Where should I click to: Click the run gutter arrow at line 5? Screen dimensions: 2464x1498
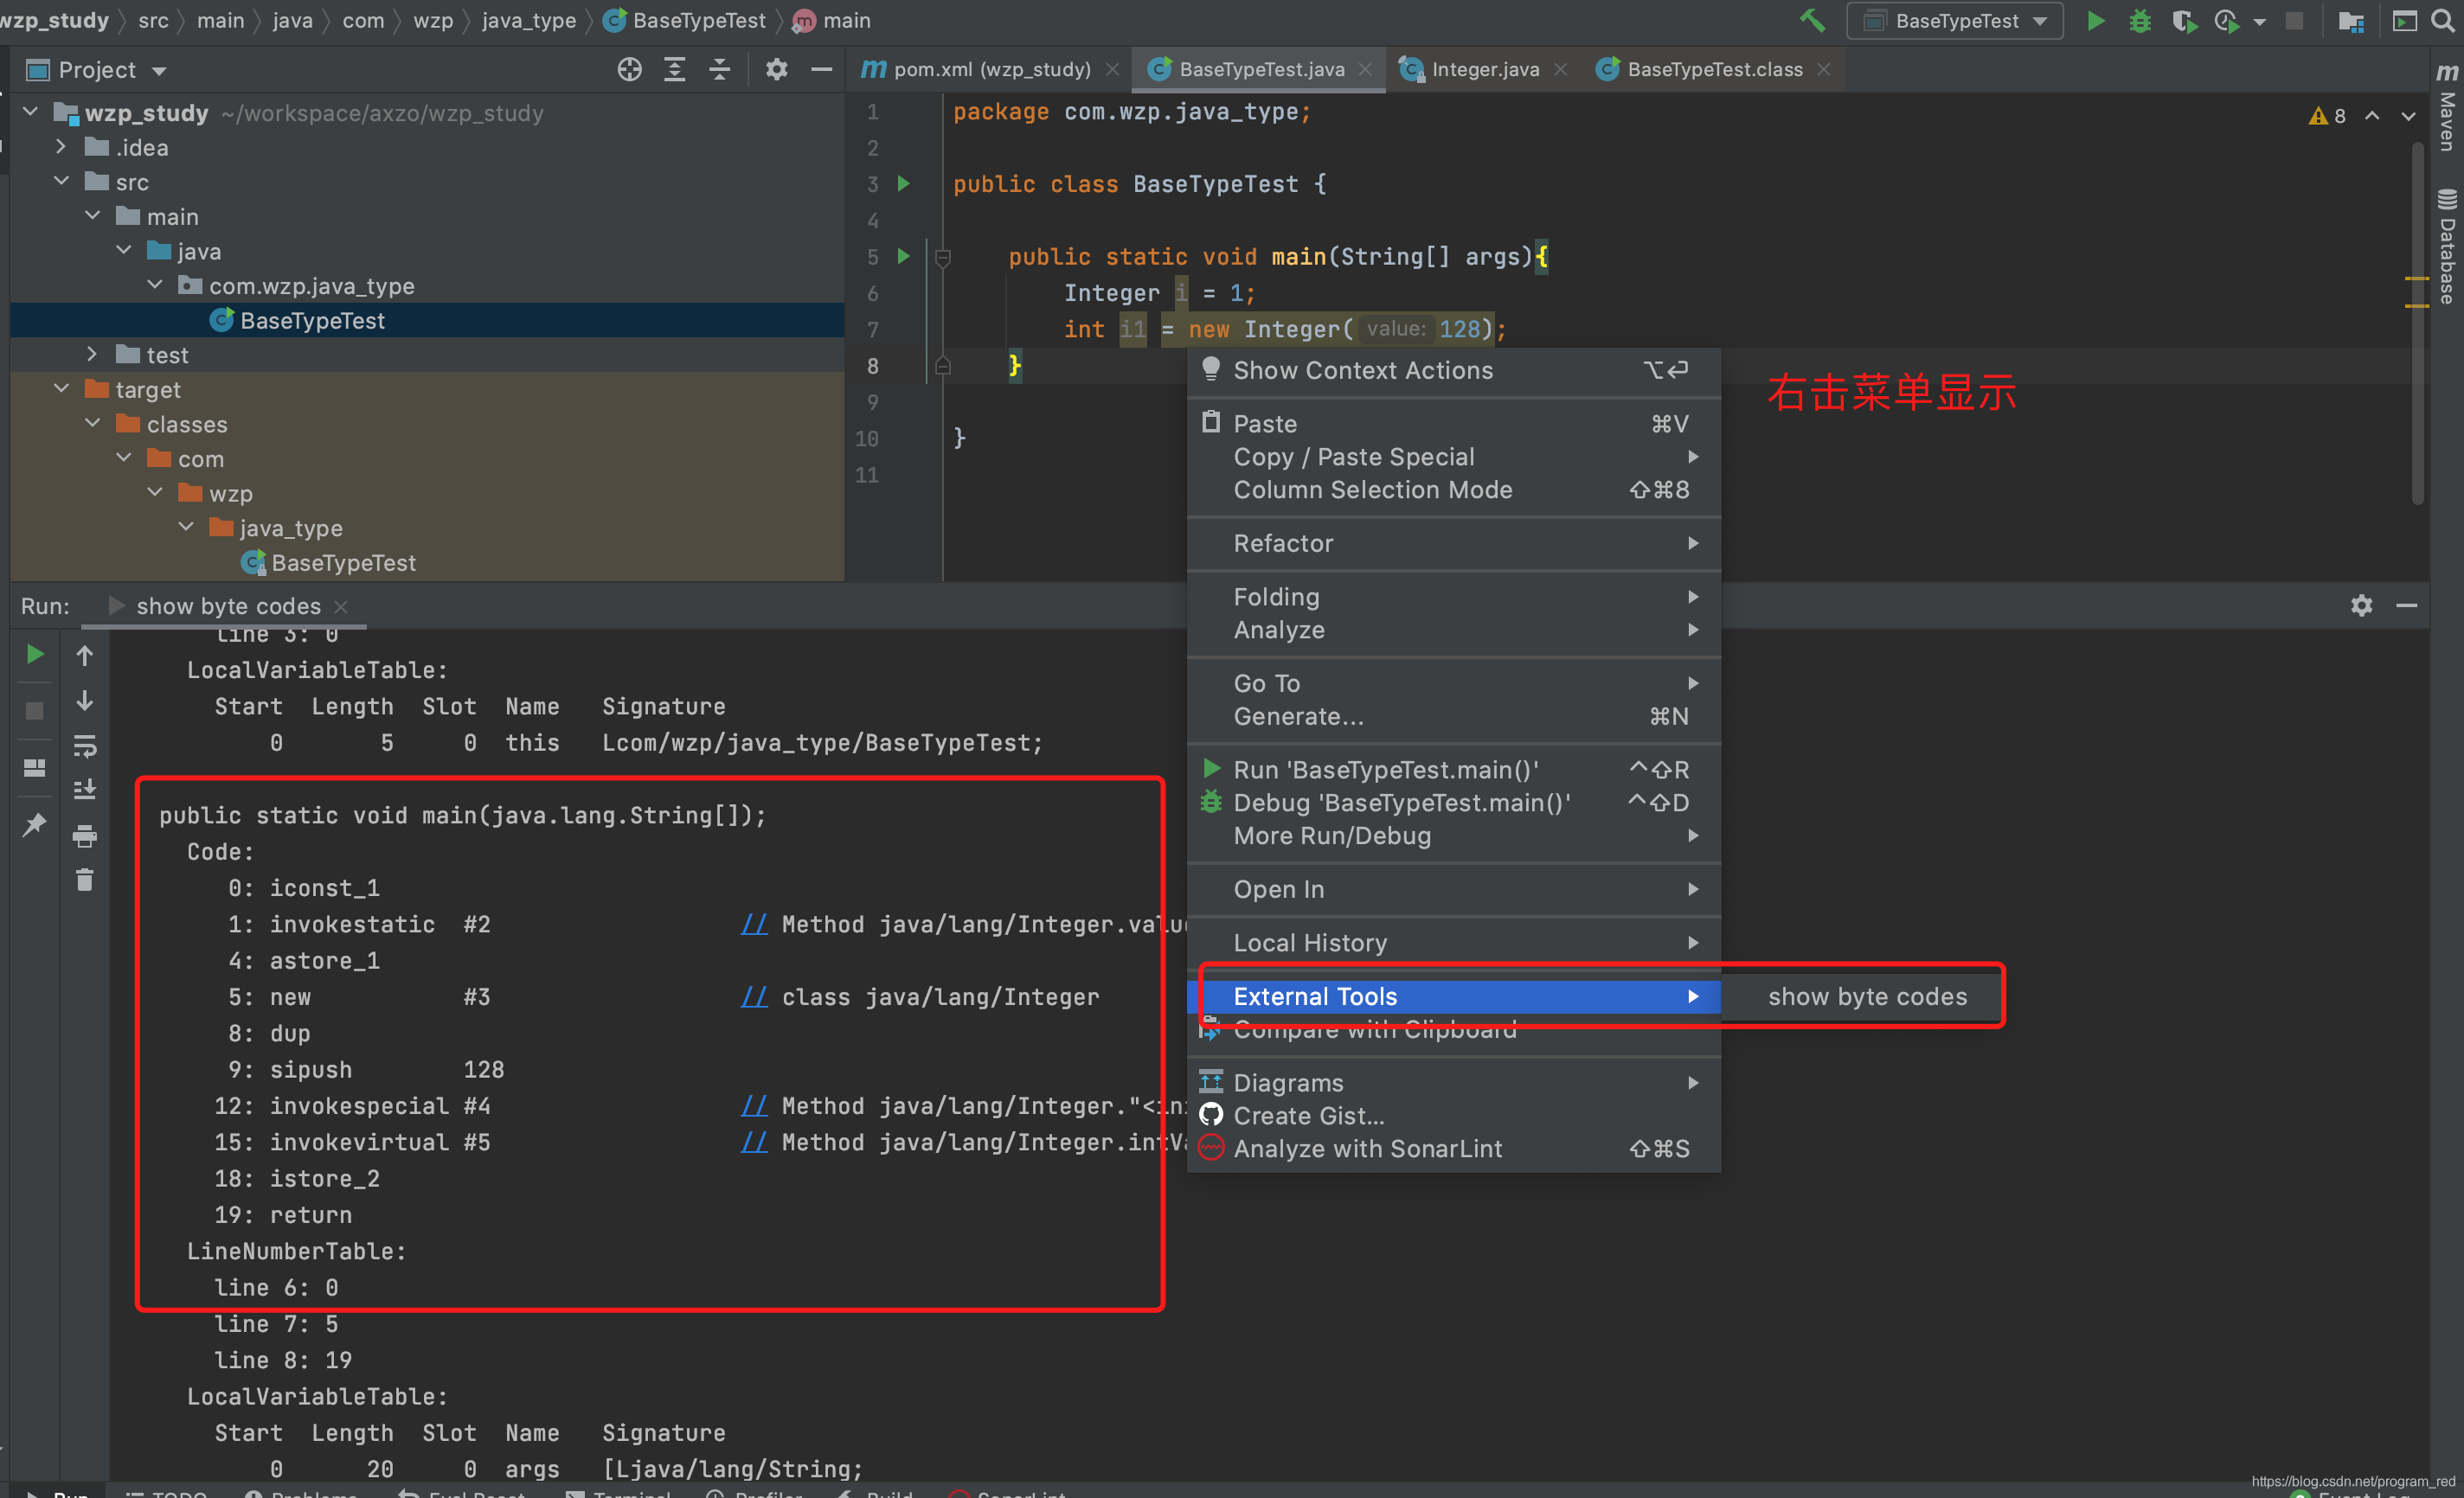tap(903, 256)
